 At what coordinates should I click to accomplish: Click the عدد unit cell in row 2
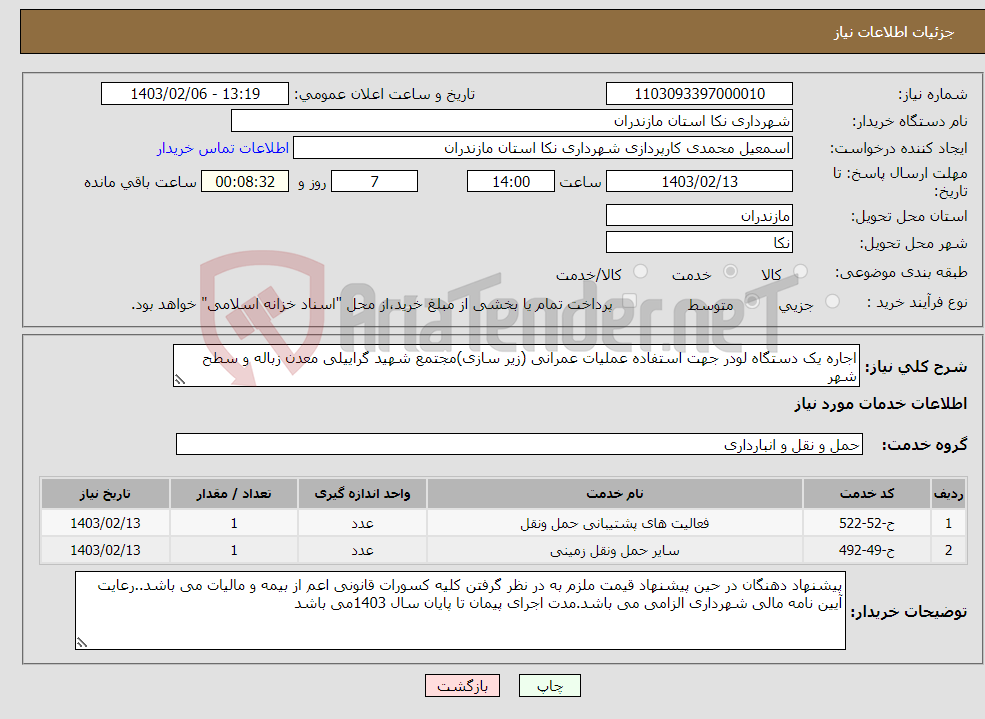tap(362, 550)
